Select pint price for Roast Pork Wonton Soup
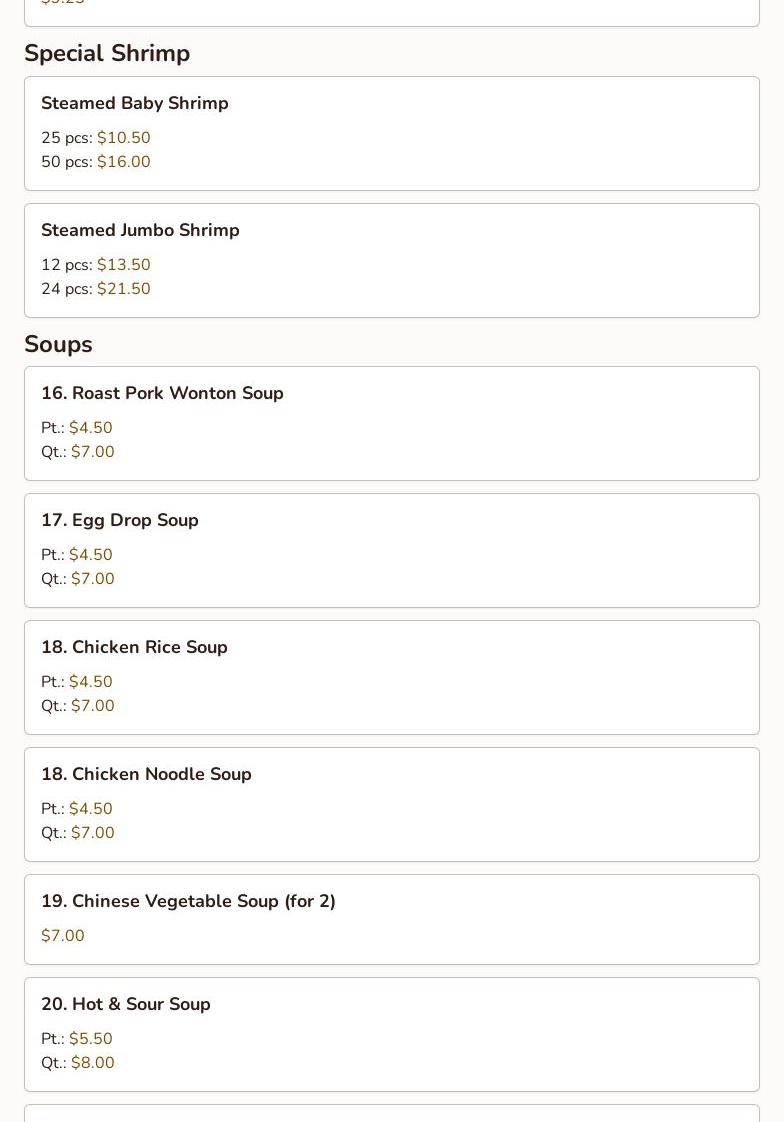This screenshot has height=1122, width=784. [x=90, y=428]
